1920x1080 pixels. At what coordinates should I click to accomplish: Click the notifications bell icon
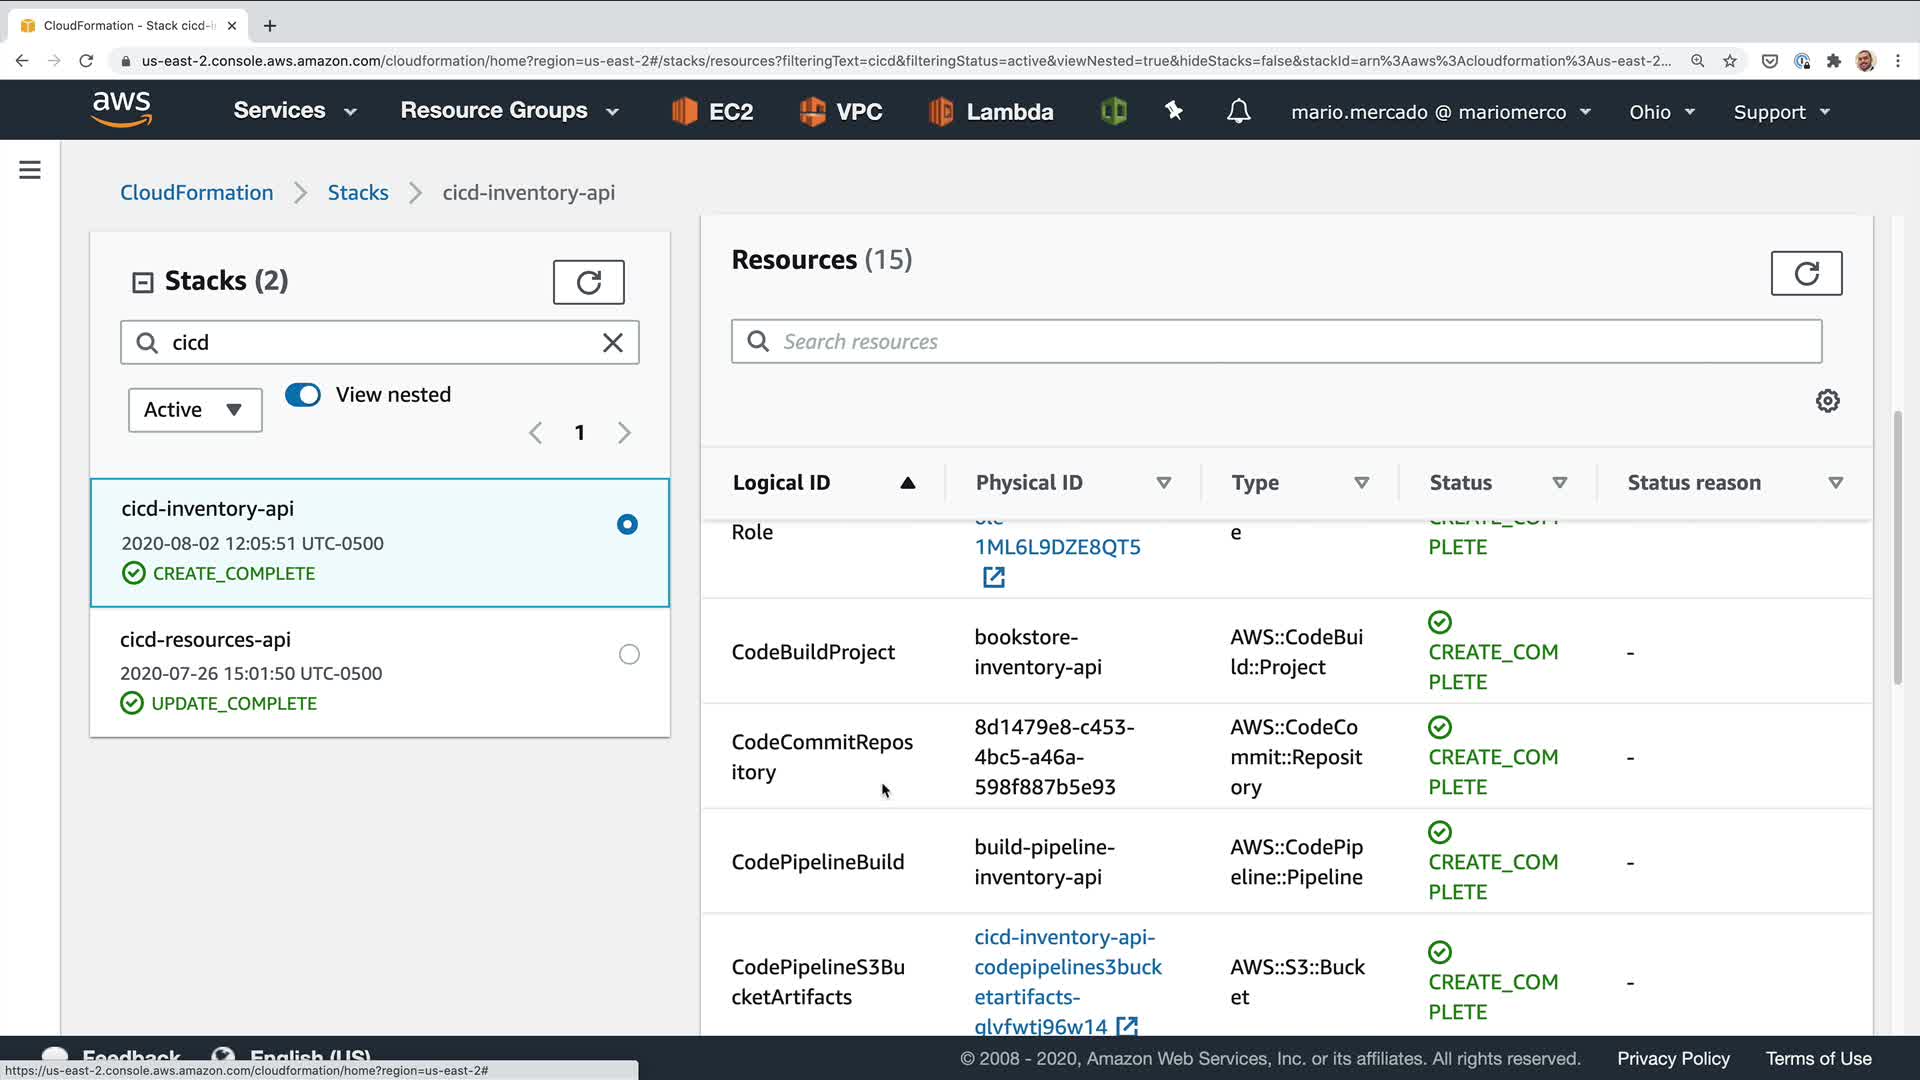pos(1238,111)
